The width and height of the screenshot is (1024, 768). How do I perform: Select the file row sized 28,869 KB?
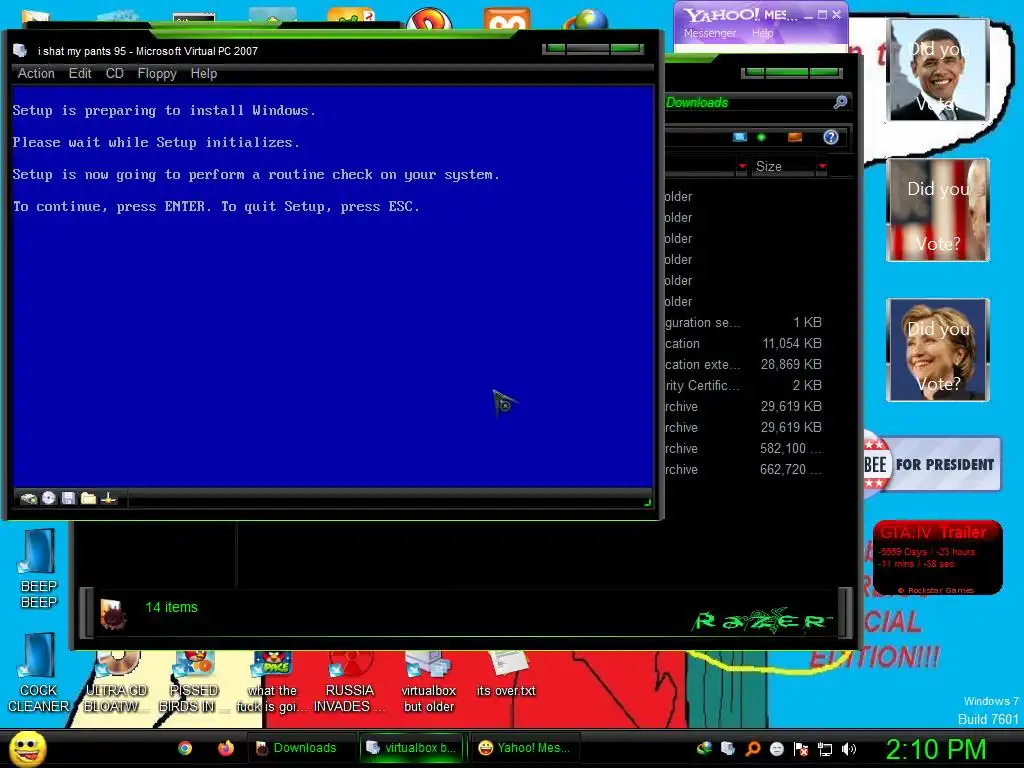(744, 364)
